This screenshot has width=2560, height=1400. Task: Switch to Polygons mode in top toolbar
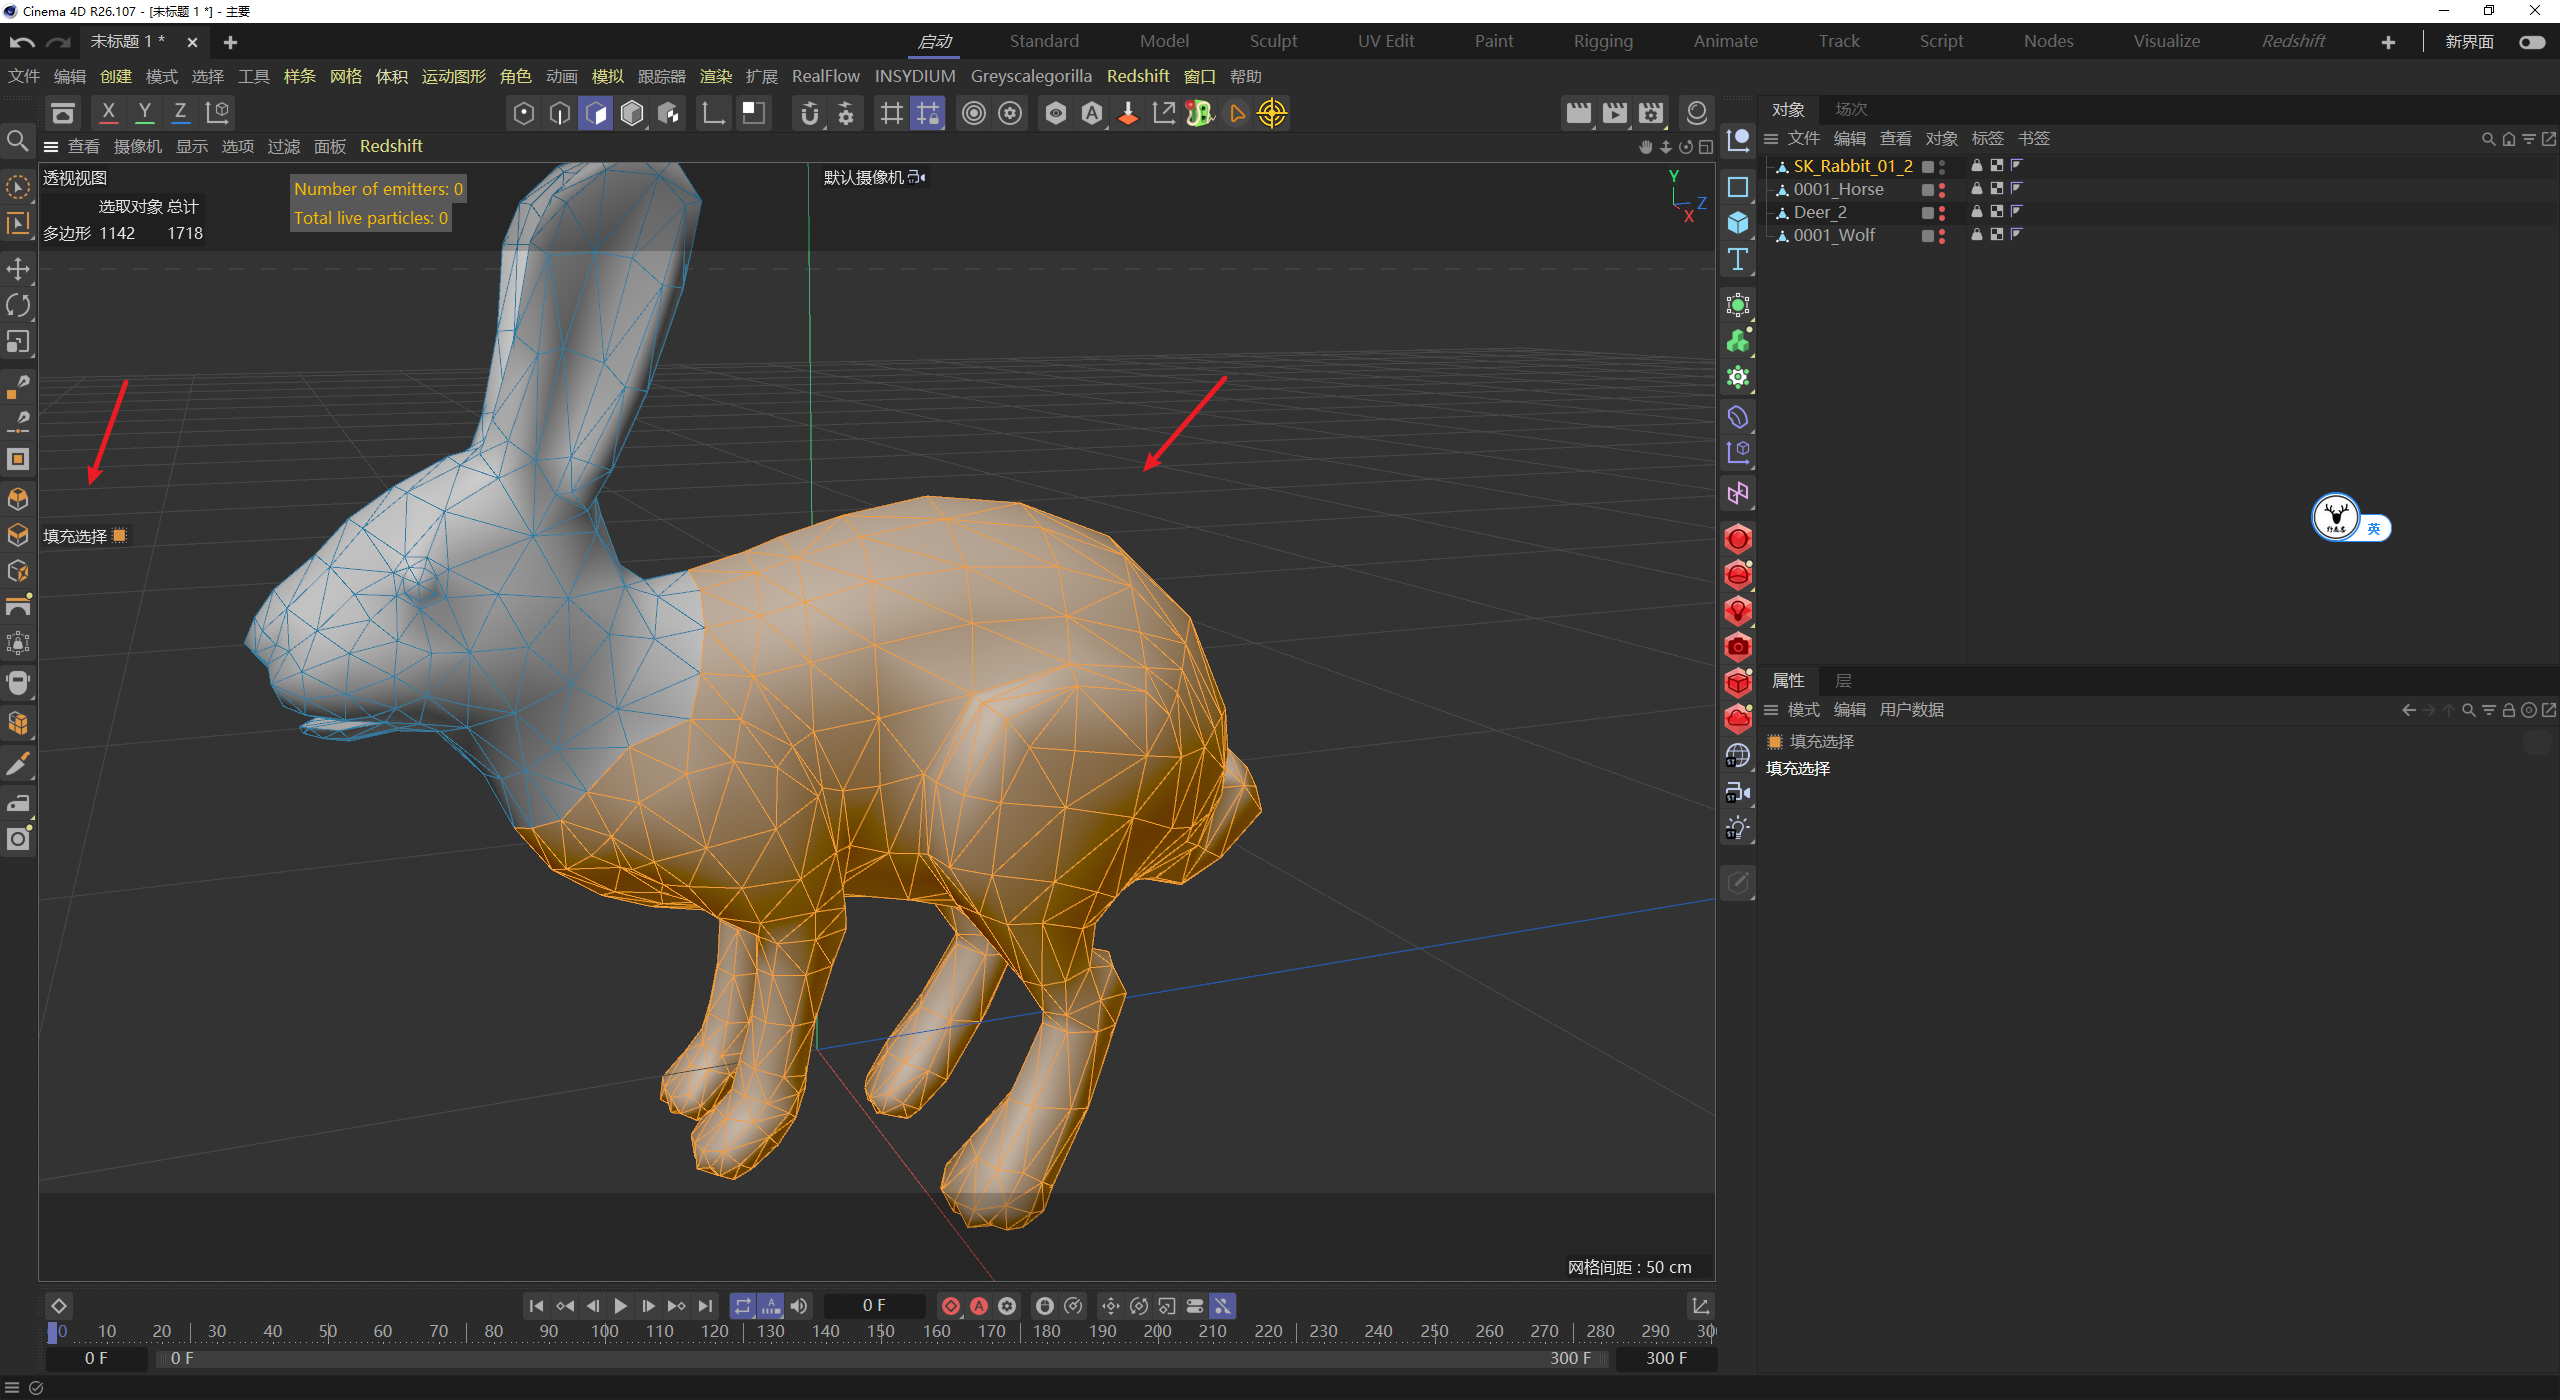pyautogui.click(x=595, y=113)
